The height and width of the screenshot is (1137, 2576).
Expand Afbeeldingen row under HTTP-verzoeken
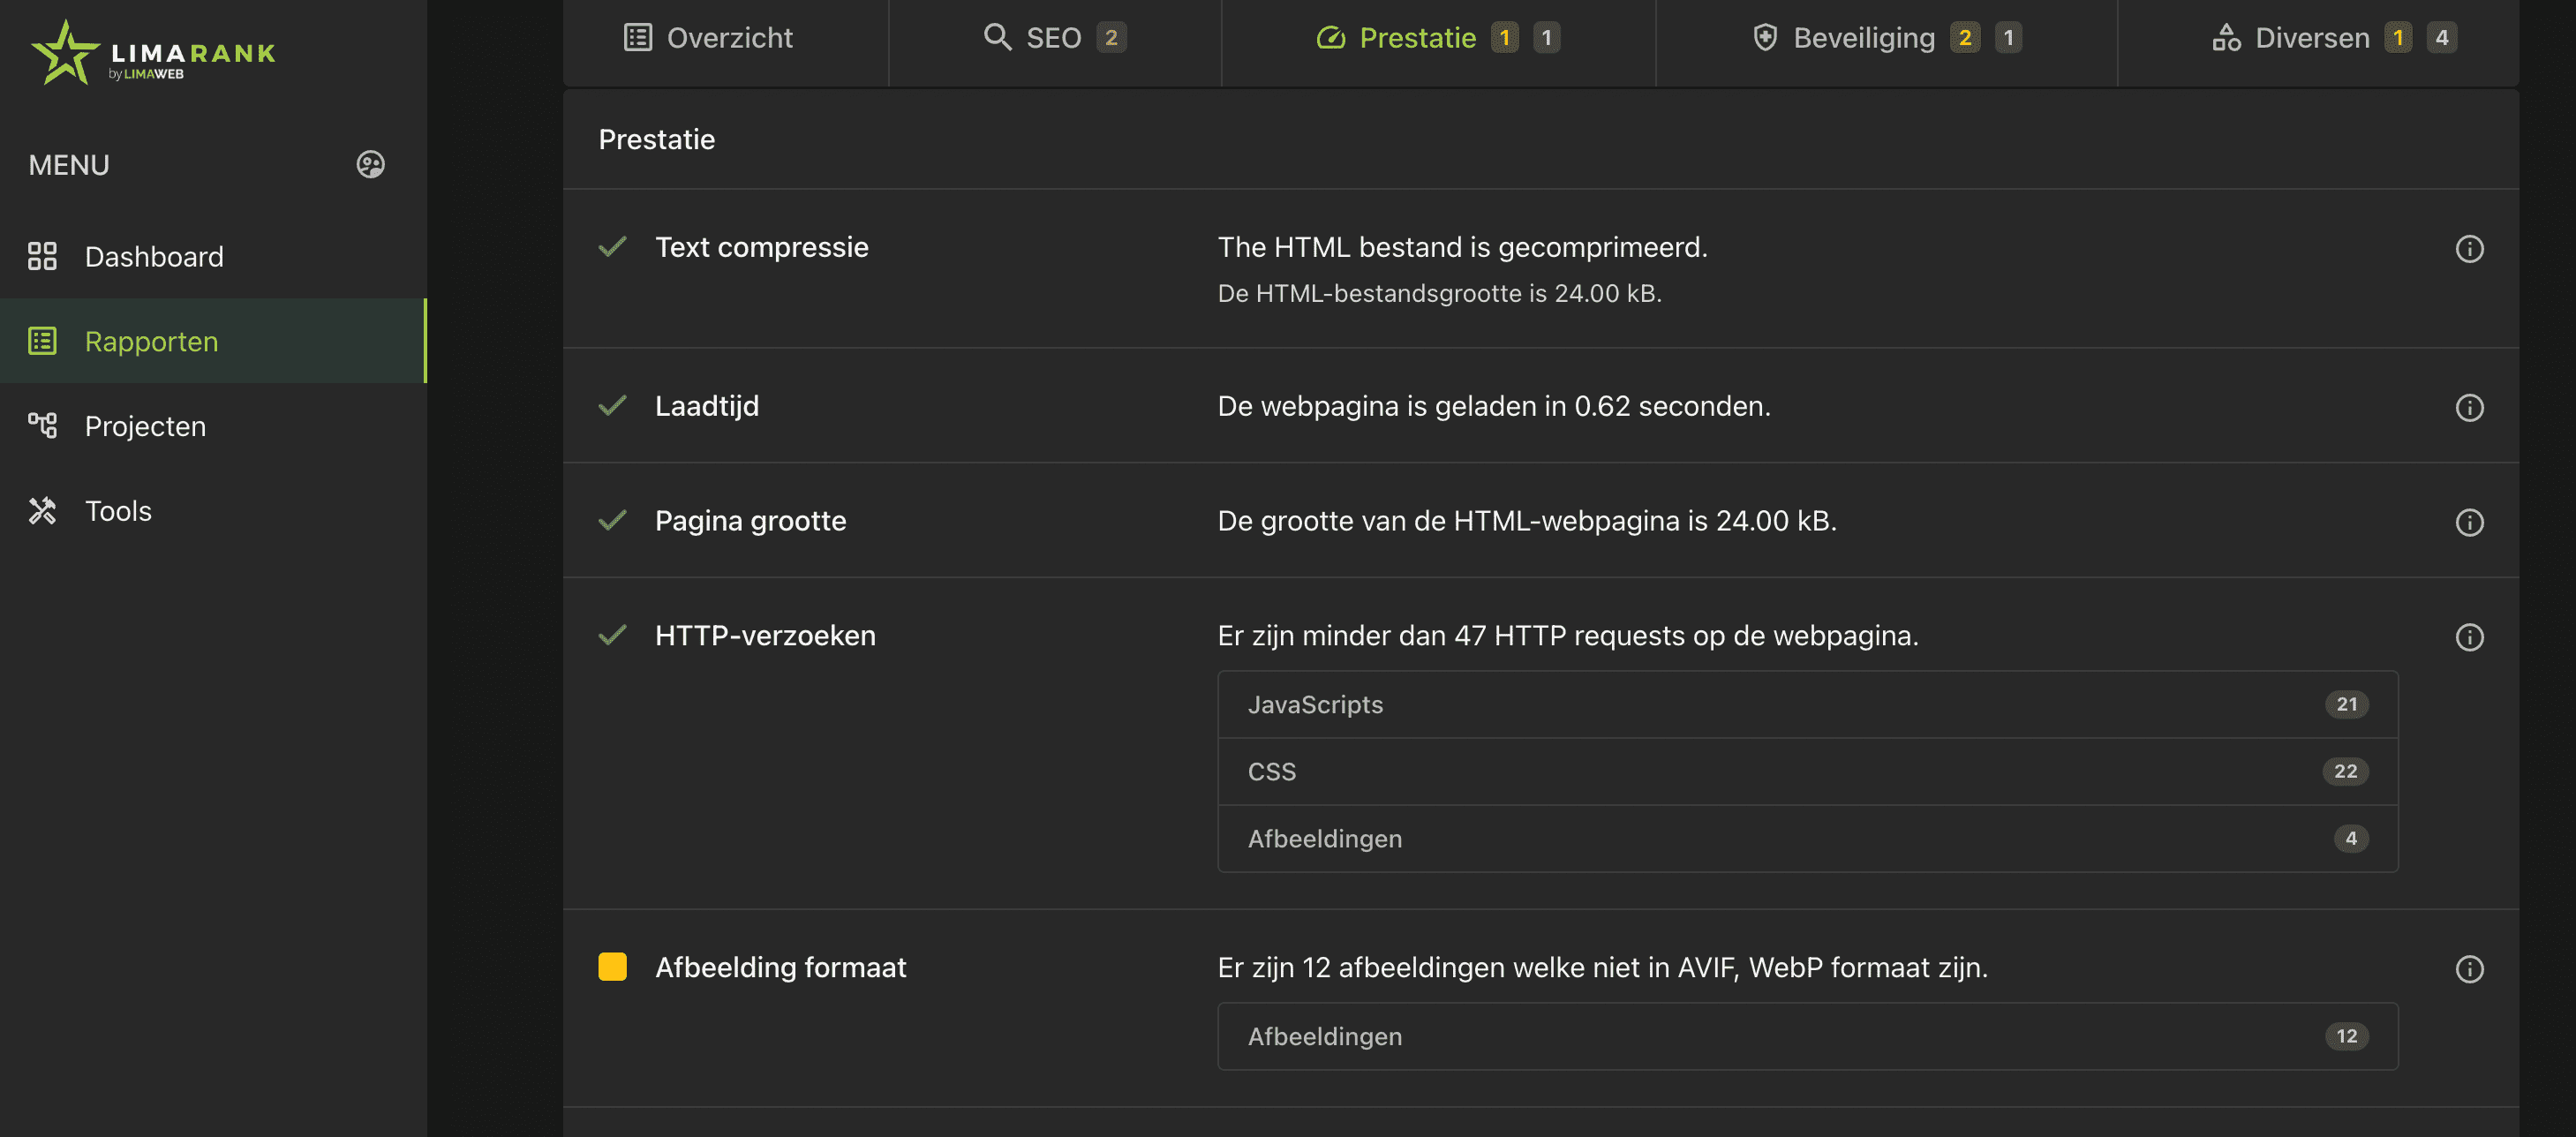click(x=1807, y=839)
